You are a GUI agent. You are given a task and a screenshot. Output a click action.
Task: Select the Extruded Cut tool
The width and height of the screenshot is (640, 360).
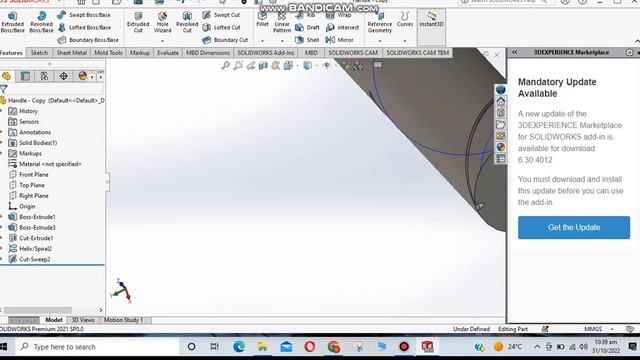138,22
